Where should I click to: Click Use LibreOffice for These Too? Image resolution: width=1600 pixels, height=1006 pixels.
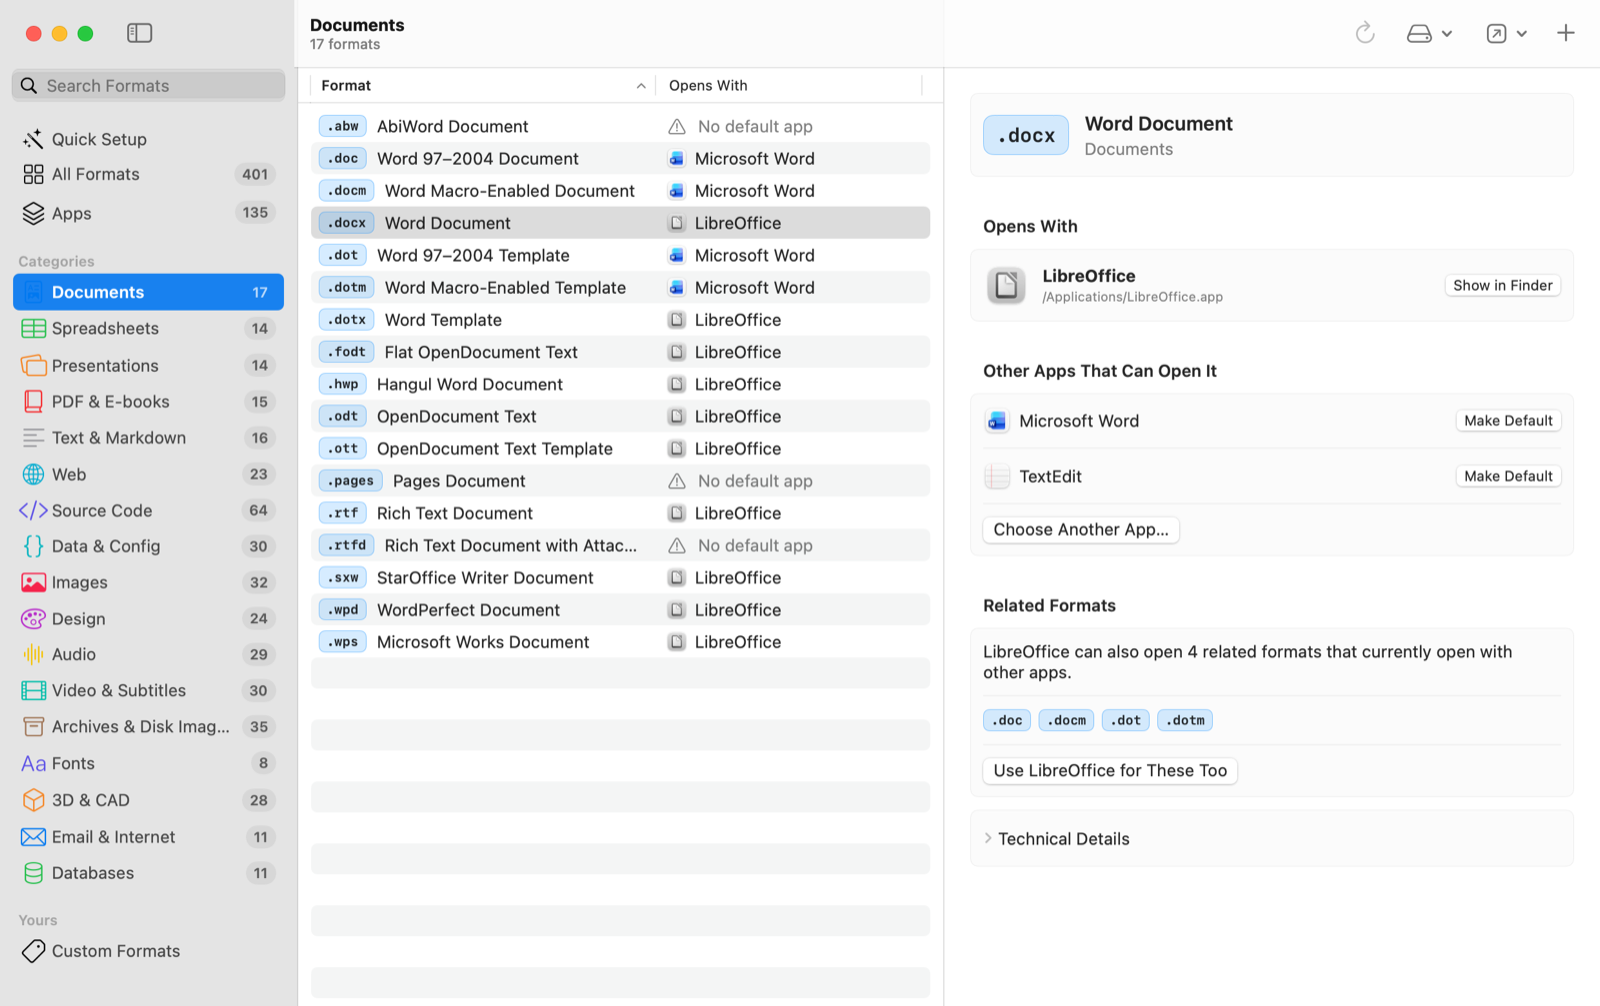coord(1110,771)
